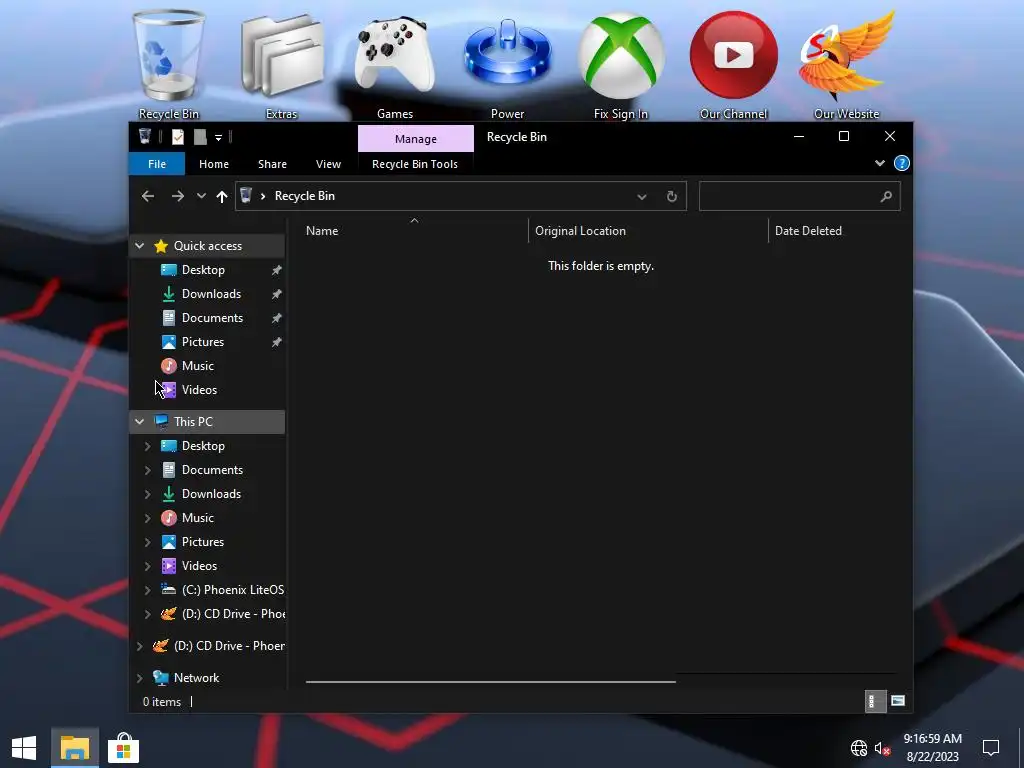The width and height of the screenshot is (1024, 768).
Task: Click the network globe tray icon
Action: click(x=859, y=748)
